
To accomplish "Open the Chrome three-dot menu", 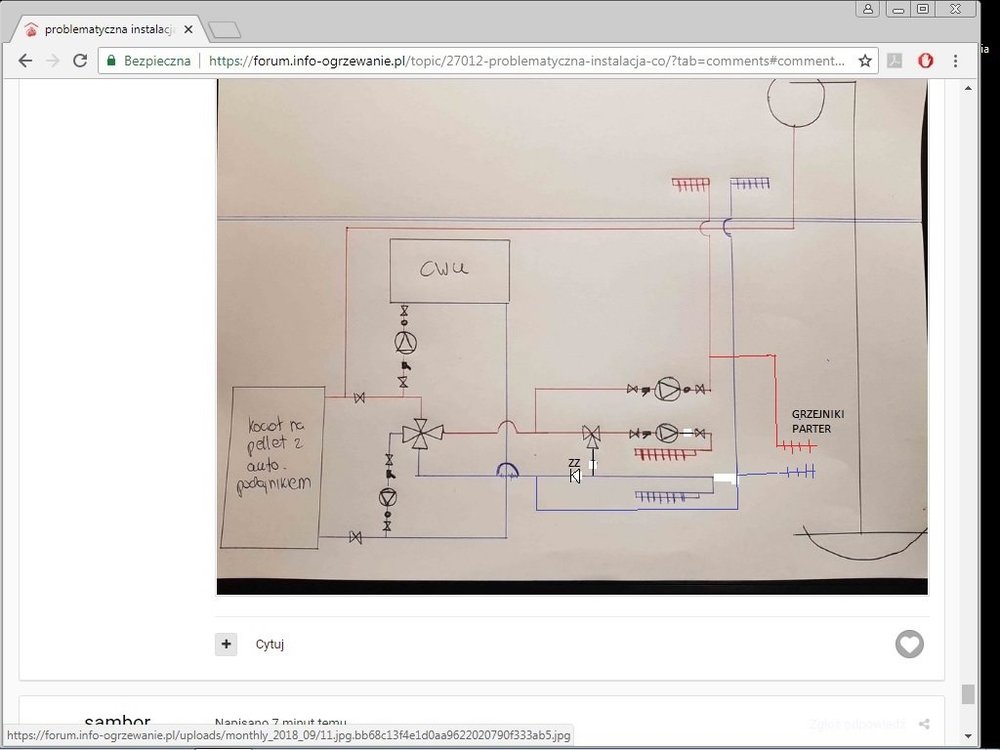I will coord(956,61).
